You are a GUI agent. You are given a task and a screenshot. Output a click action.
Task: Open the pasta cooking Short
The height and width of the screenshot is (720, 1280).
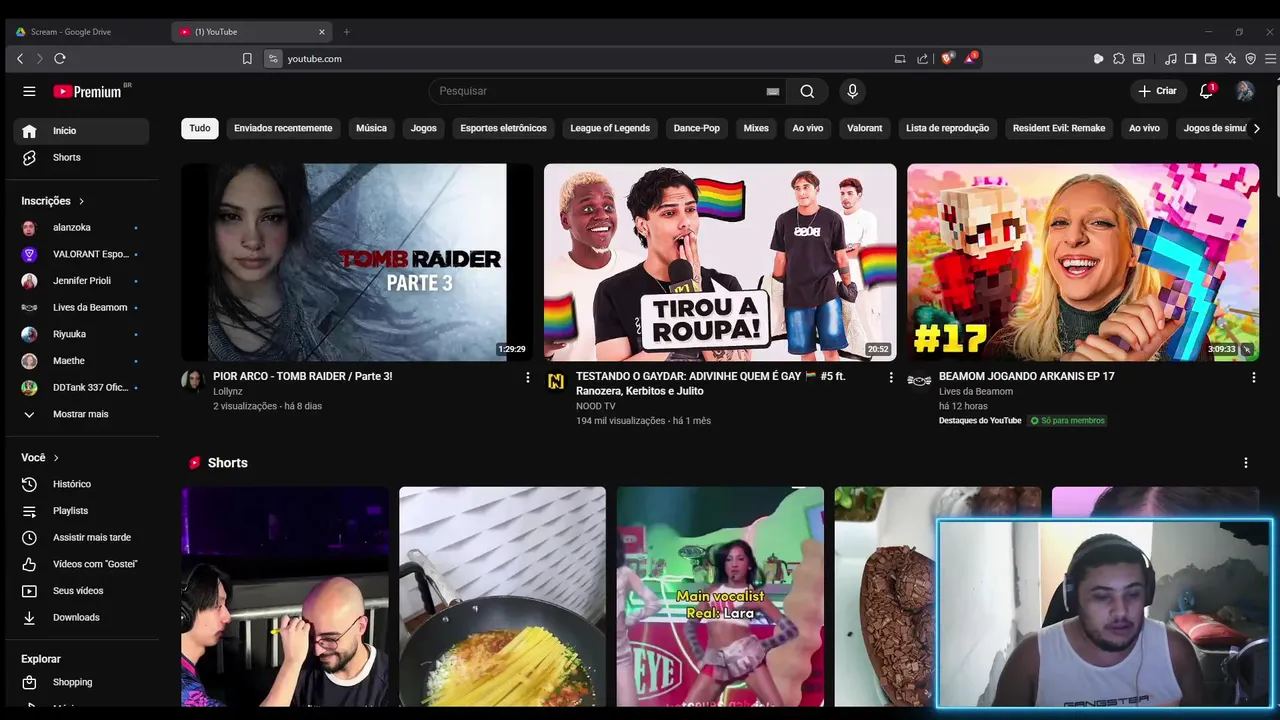pyautogui.click(x=502, y=597)
